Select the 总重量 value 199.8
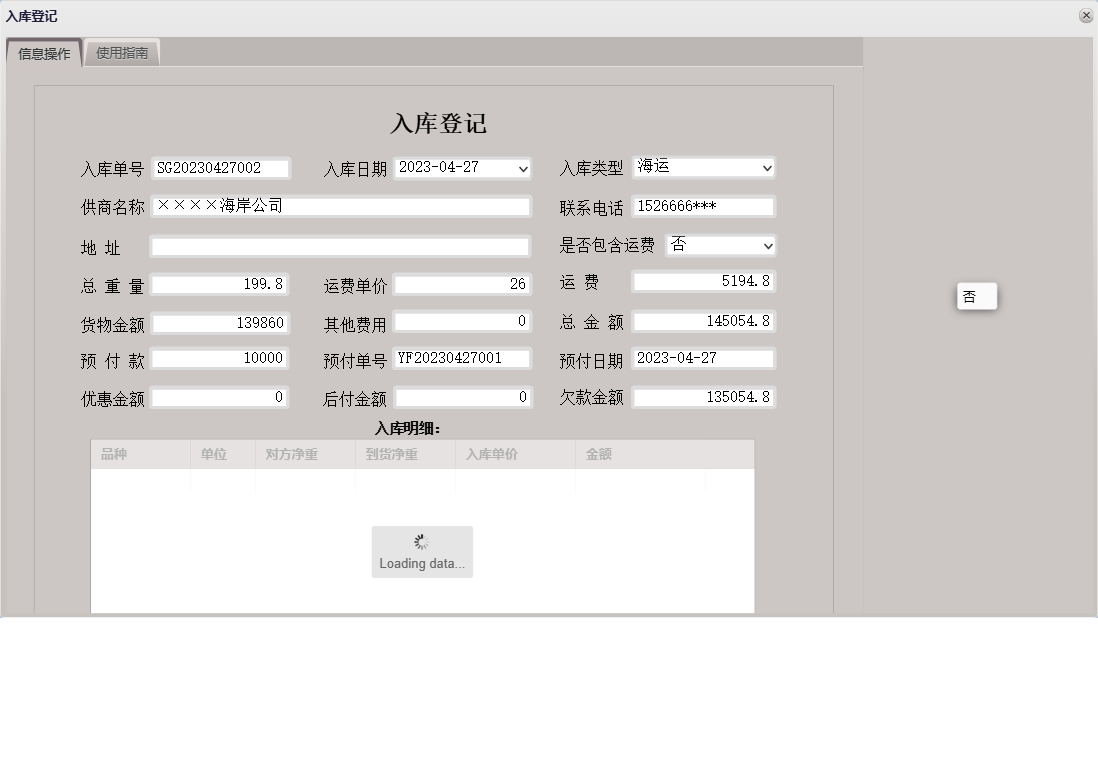The height and width of the screenshot is (762, 1098). click(x=221, y=283)
